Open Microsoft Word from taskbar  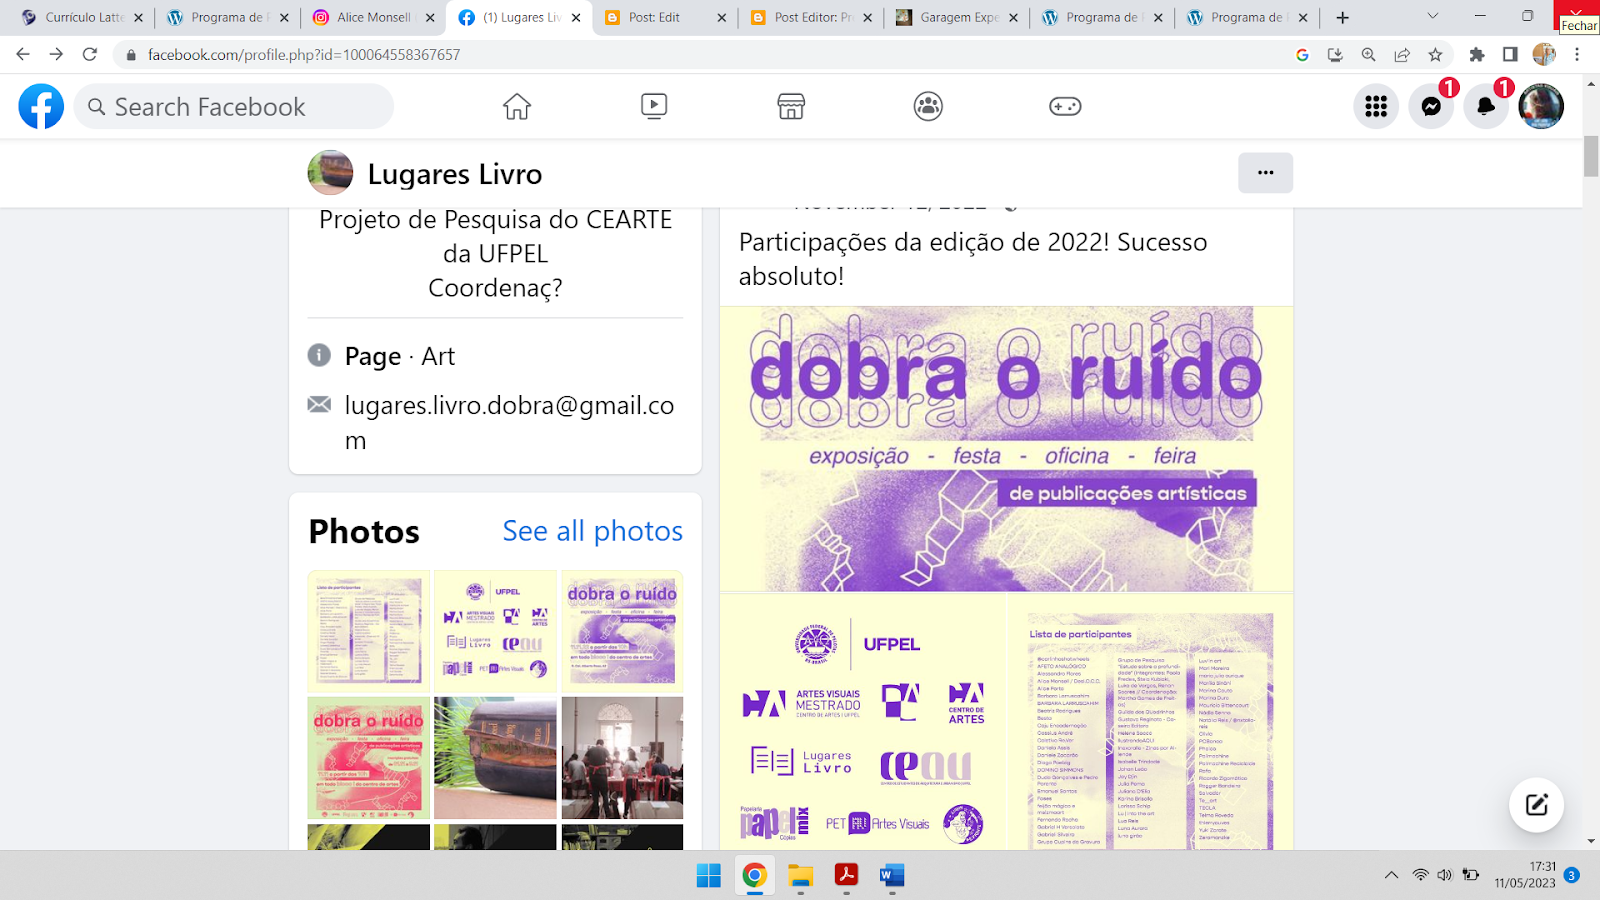tap(892, 876)
